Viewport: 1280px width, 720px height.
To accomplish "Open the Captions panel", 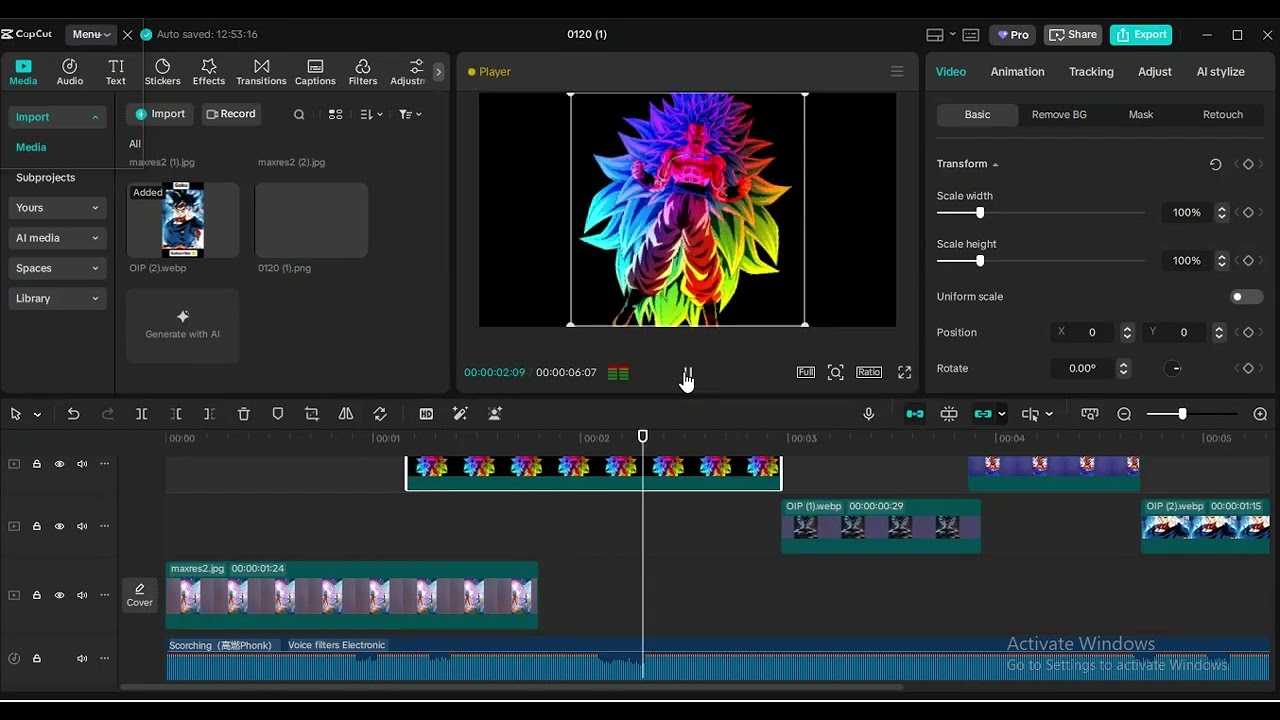I will point(315,72).
